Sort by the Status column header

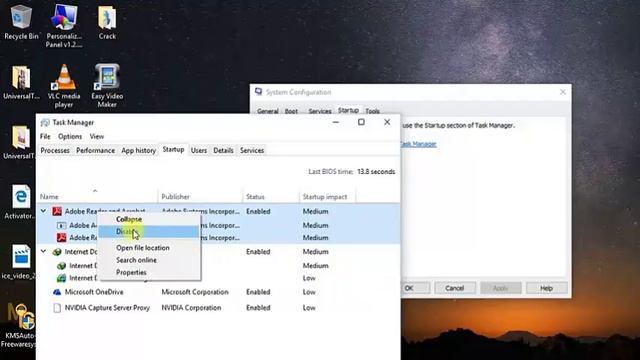pyautogui.click(x=271, y=196)
